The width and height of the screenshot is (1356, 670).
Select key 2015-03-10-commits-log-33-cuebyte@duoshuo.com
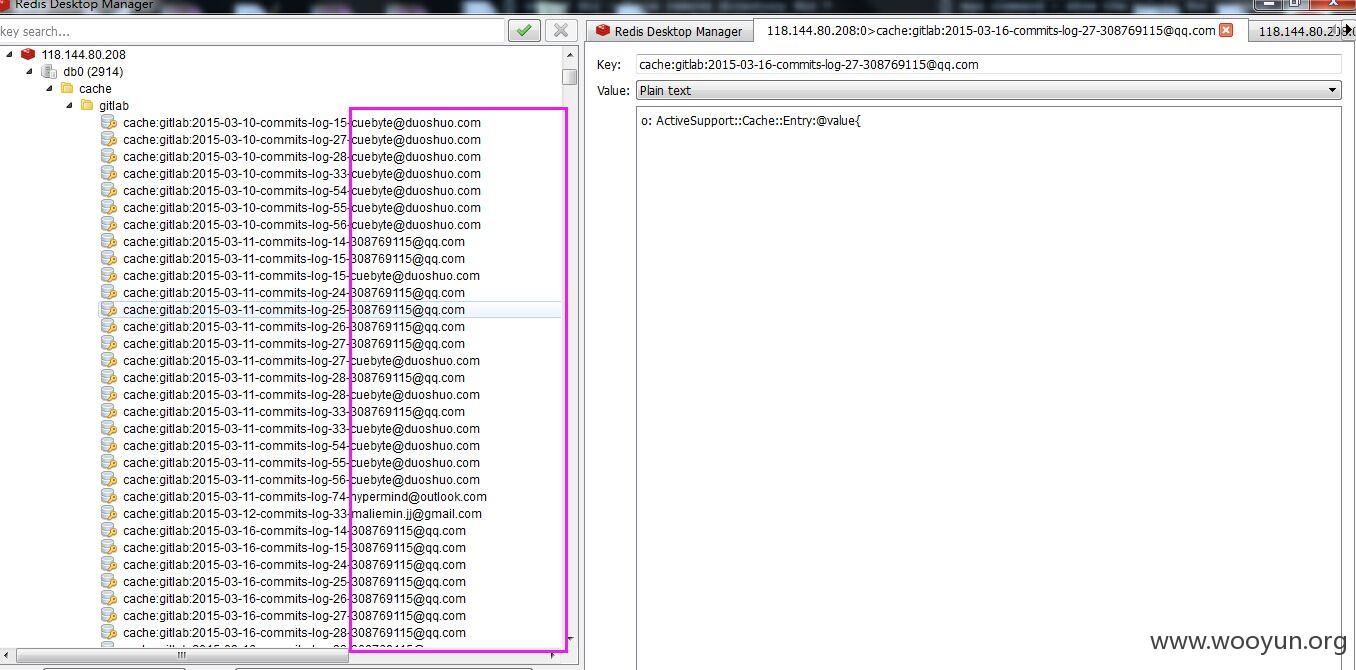pyautogui.click(x=302, y=173)
